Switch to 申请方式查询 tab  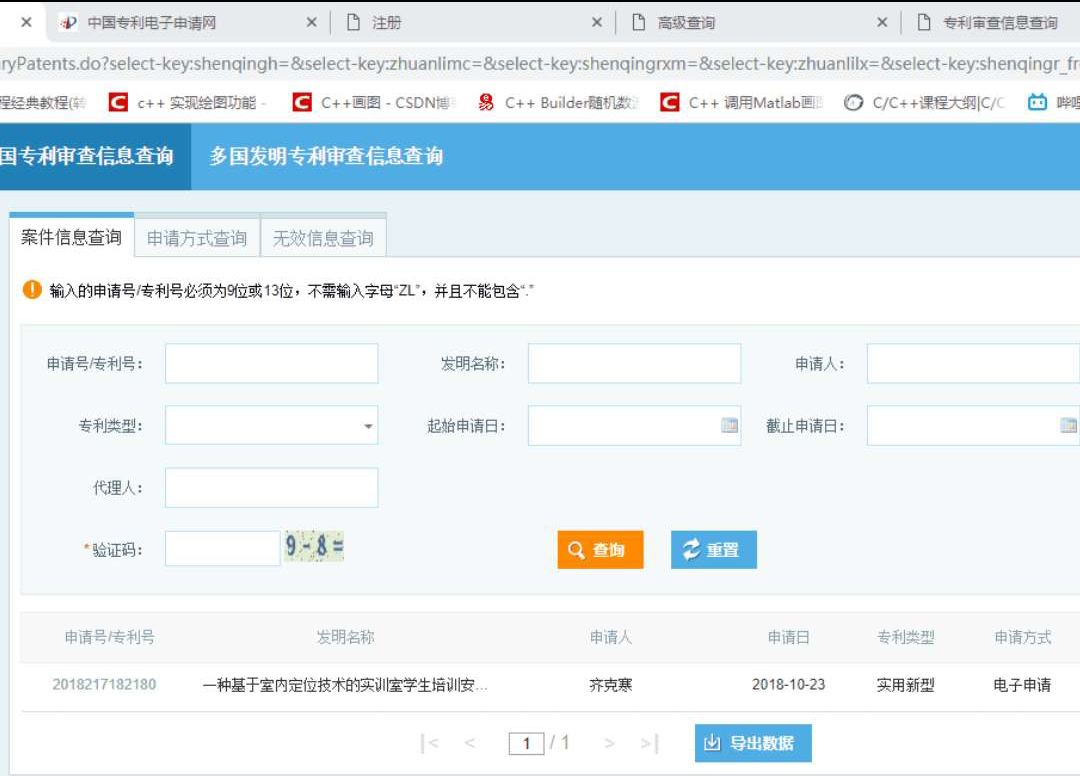coord(197,238)
